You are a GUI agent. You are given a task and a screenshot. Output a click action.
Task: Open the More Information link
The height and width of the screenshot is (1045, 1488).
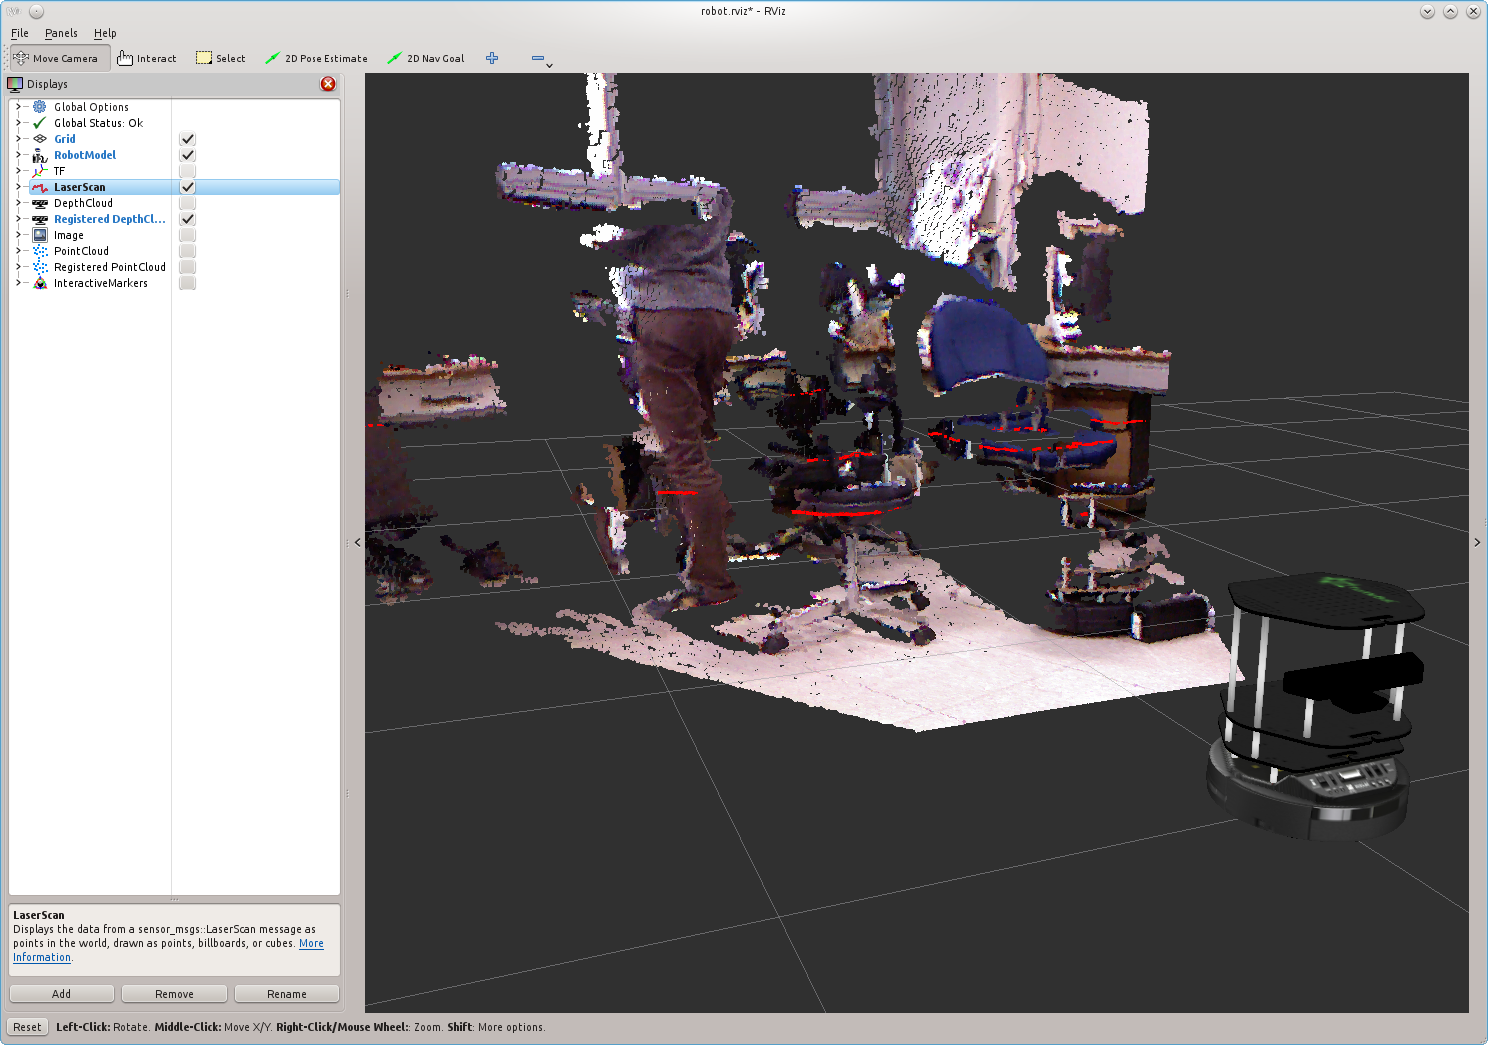pos(311,944)
